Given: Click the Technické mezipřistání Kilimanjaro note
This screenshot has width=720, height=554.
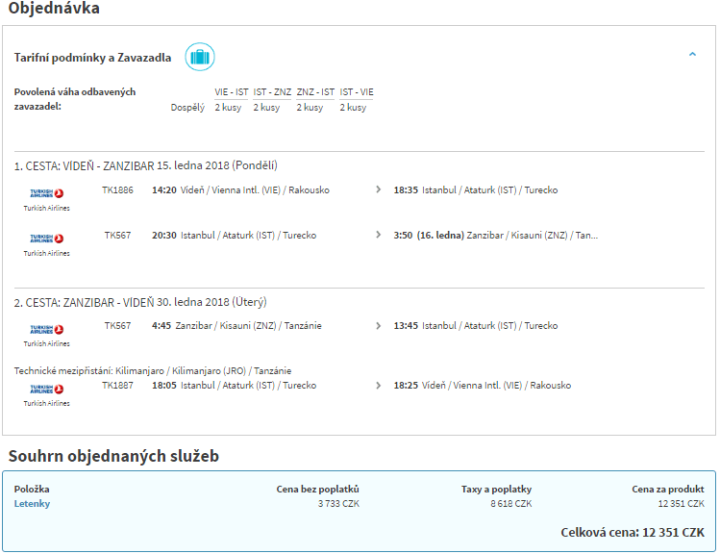Looking at the screenshot, I should [x=153, y=370].
